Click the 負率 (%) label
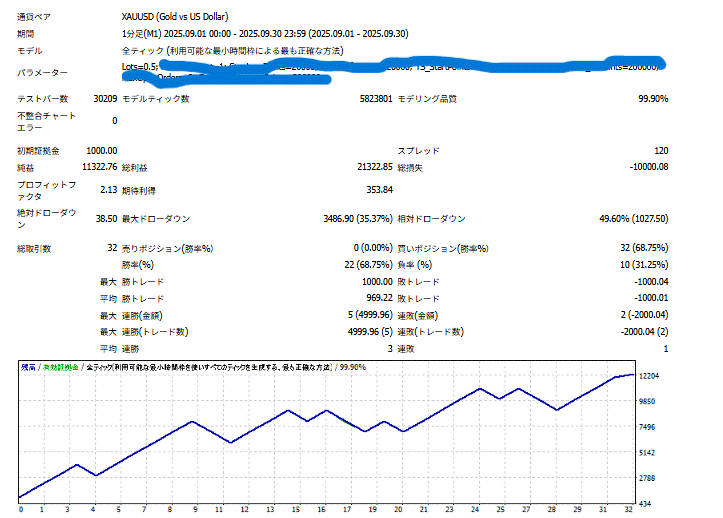723x518 pixels. point(415,265)
